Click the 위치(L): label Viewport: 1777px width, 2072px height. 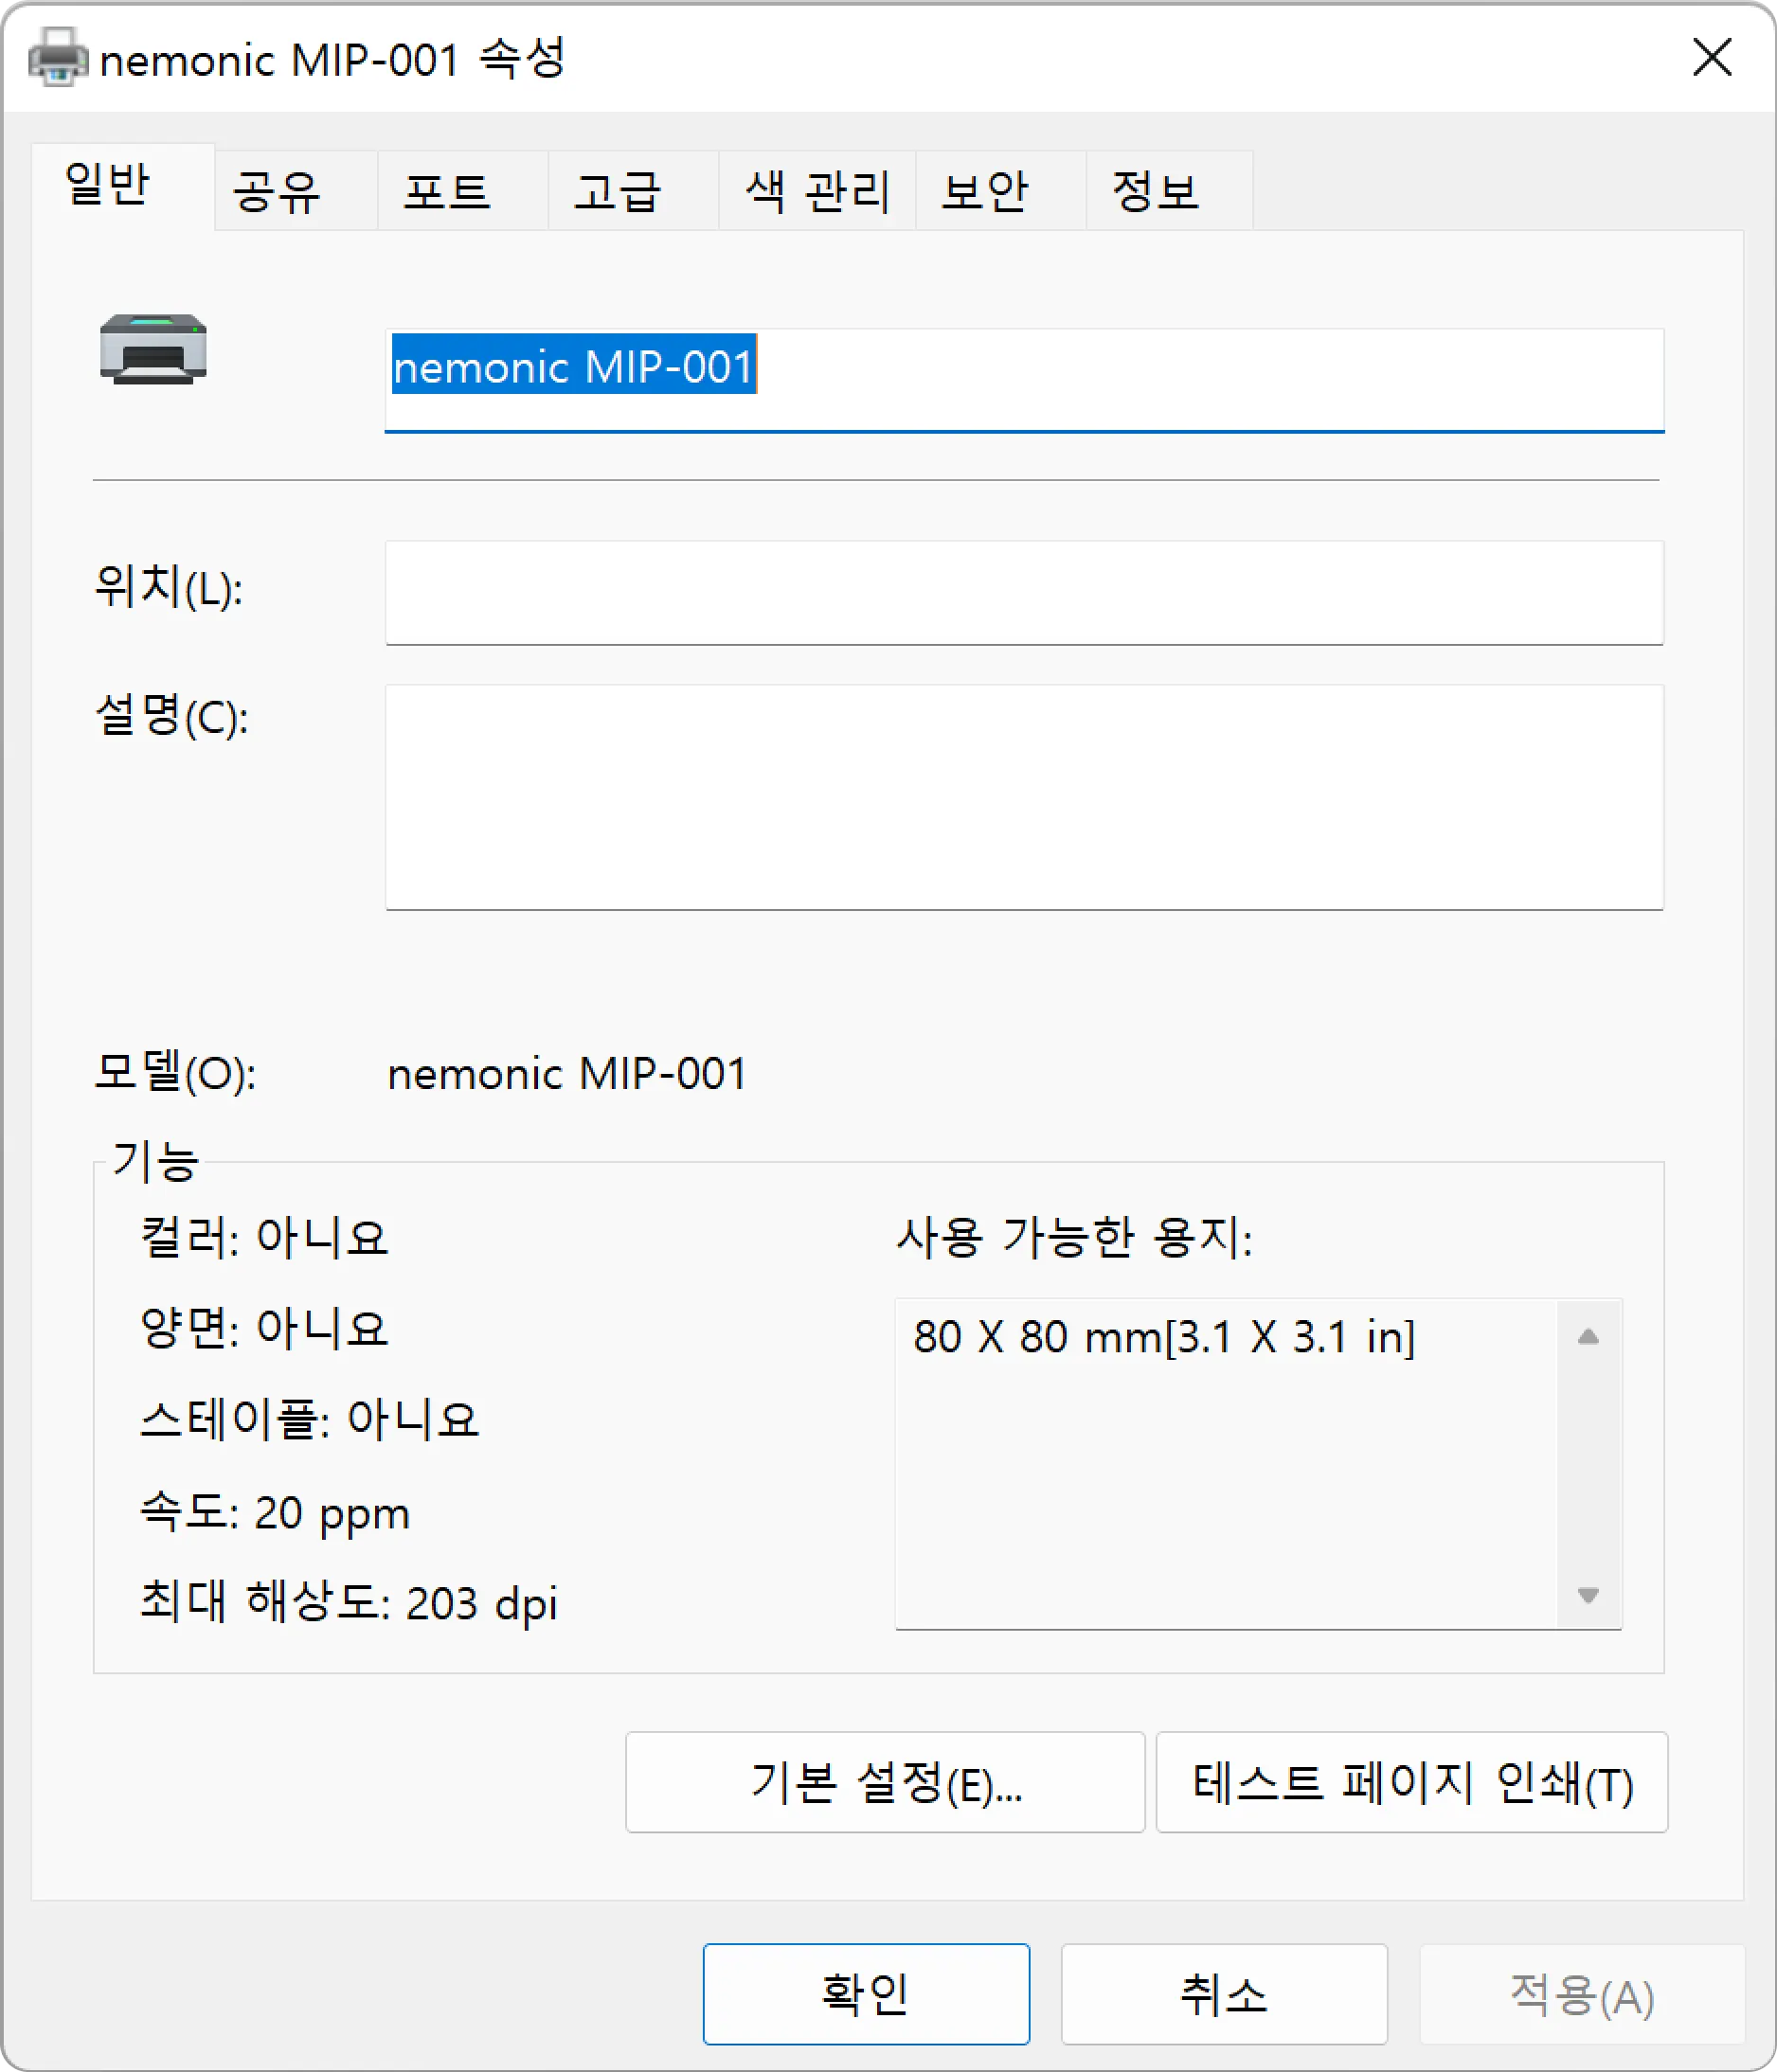coord(168,586)
